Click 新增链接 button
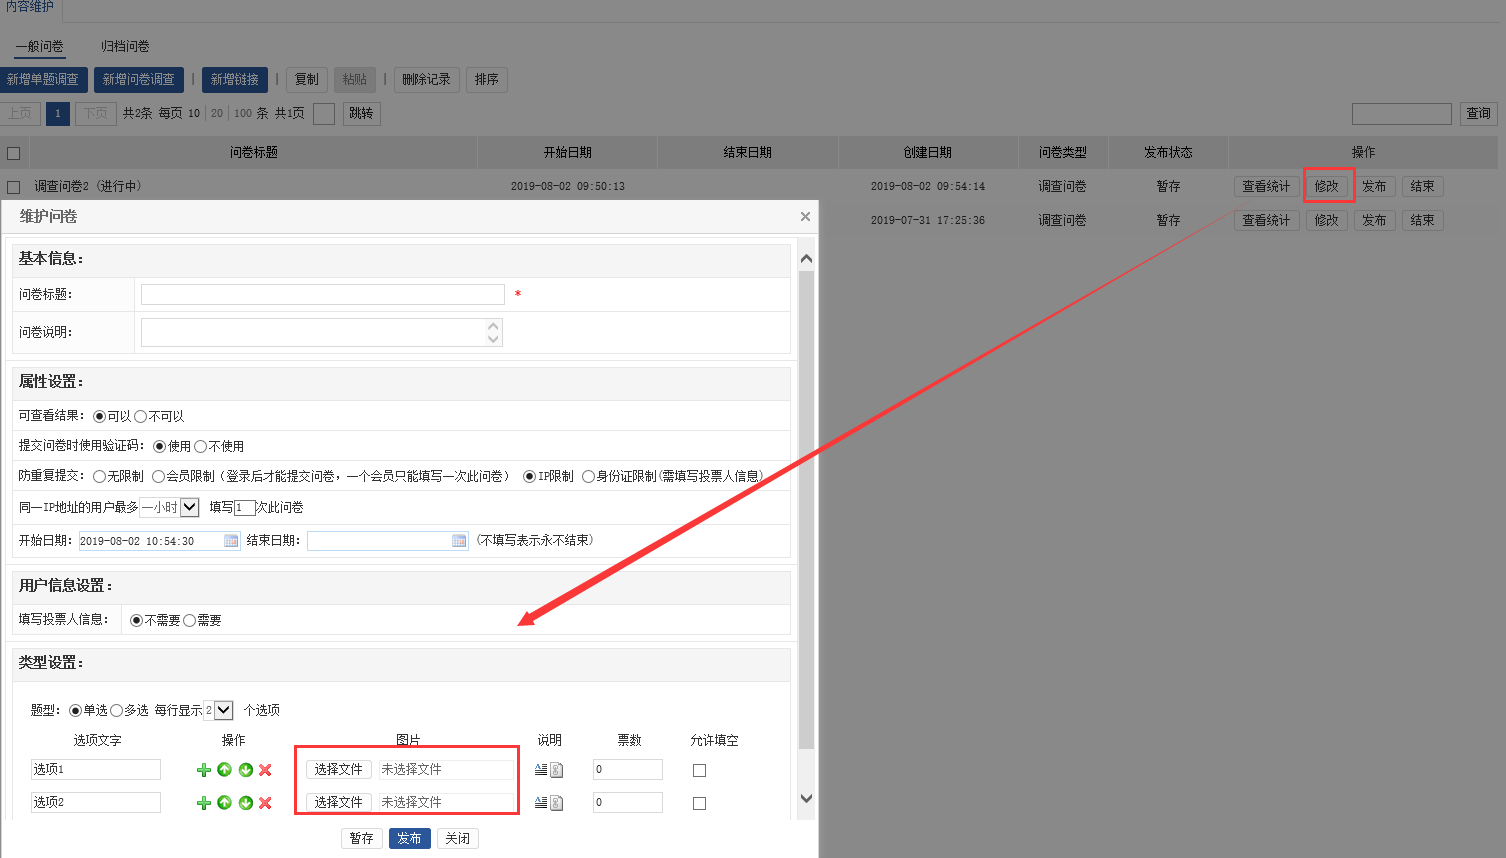 pyautogui.click(x=235, y=79)
